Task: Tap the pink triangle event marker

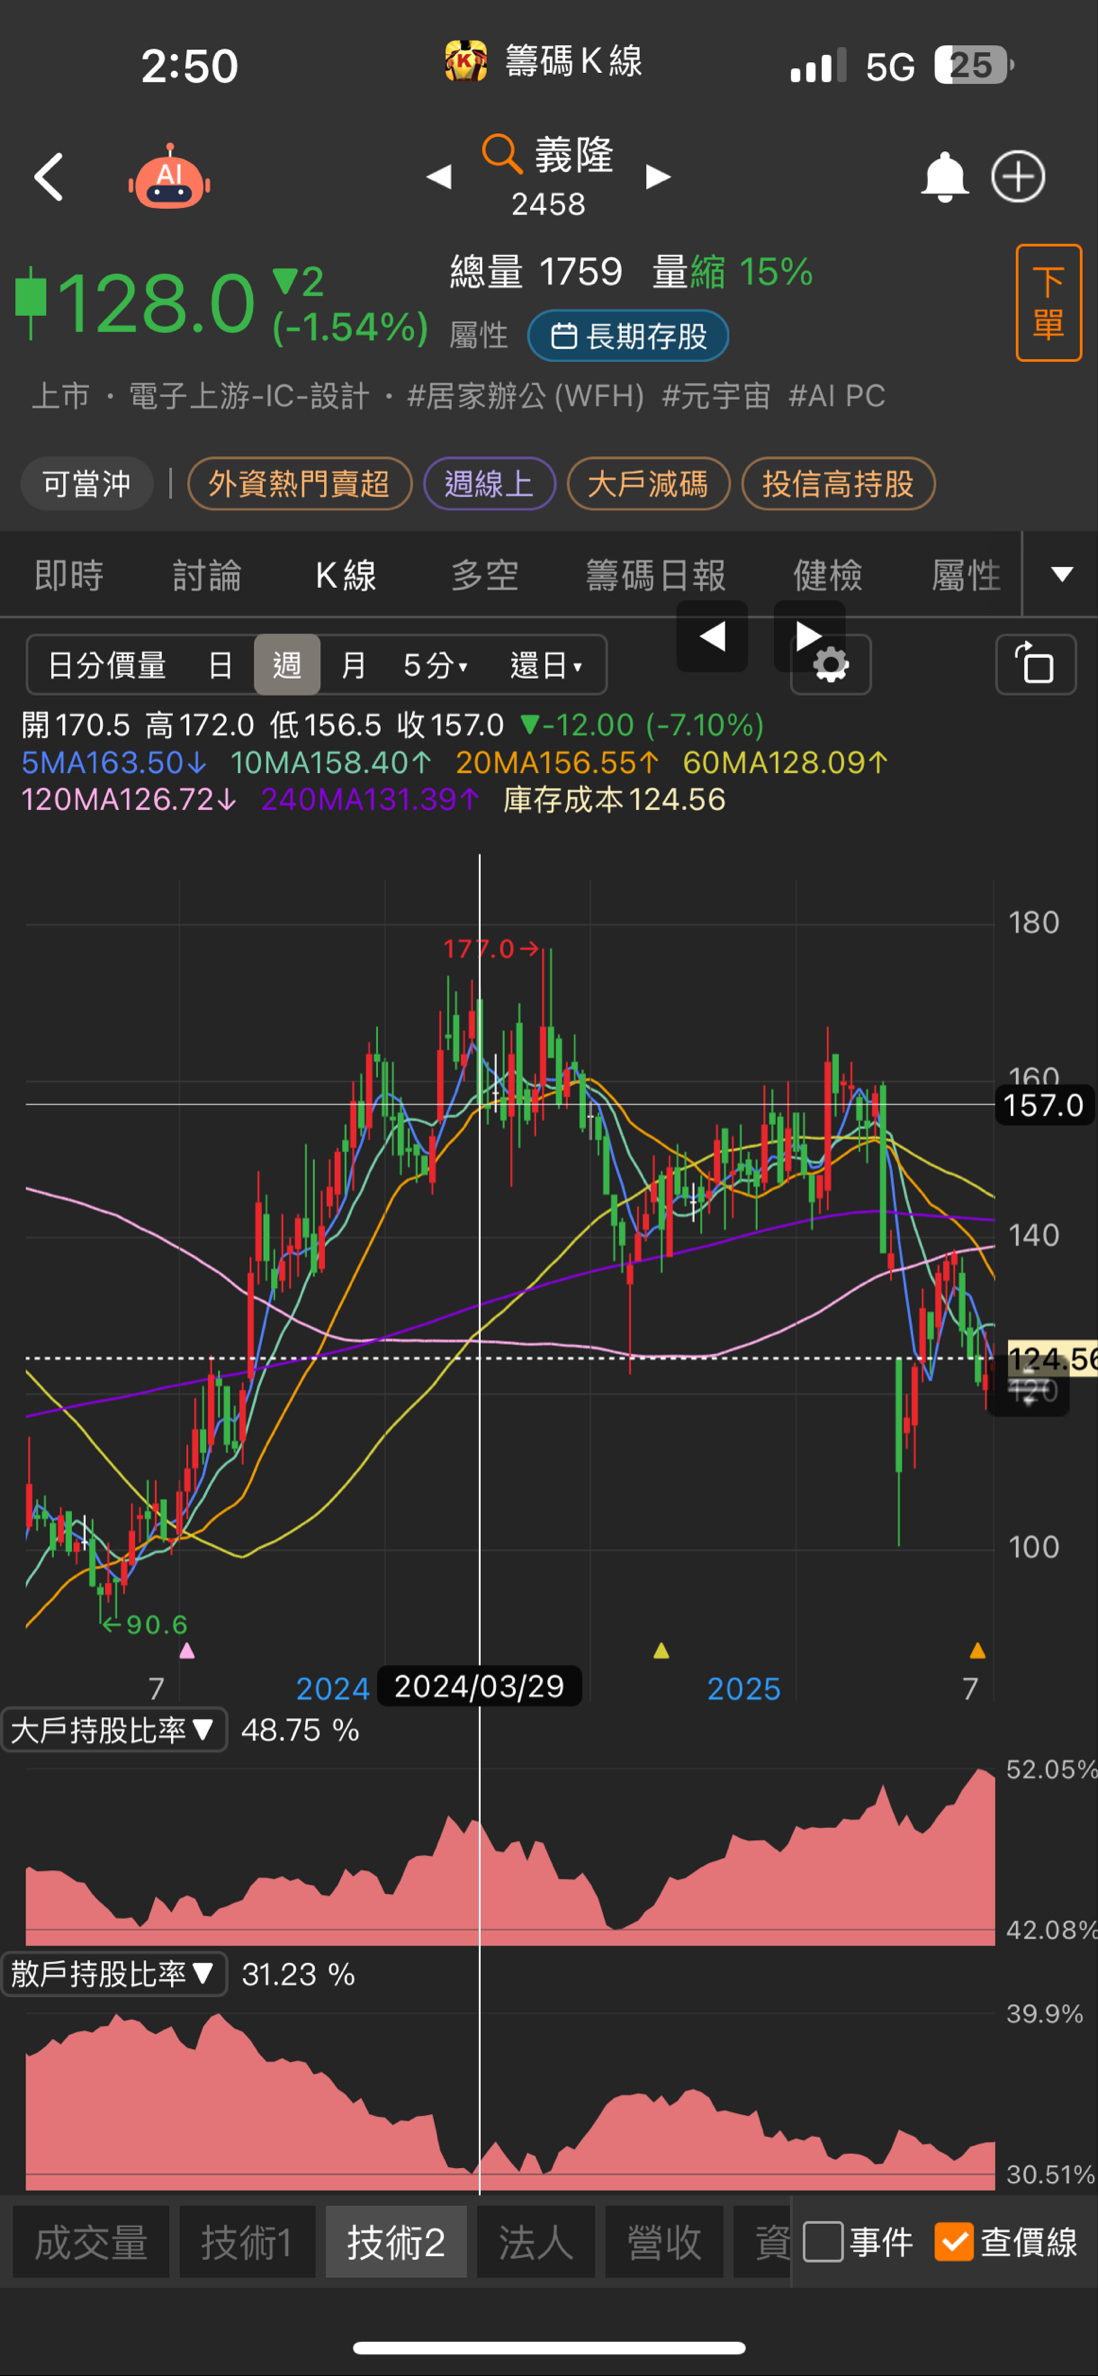Action: (x=187, y=1651)
